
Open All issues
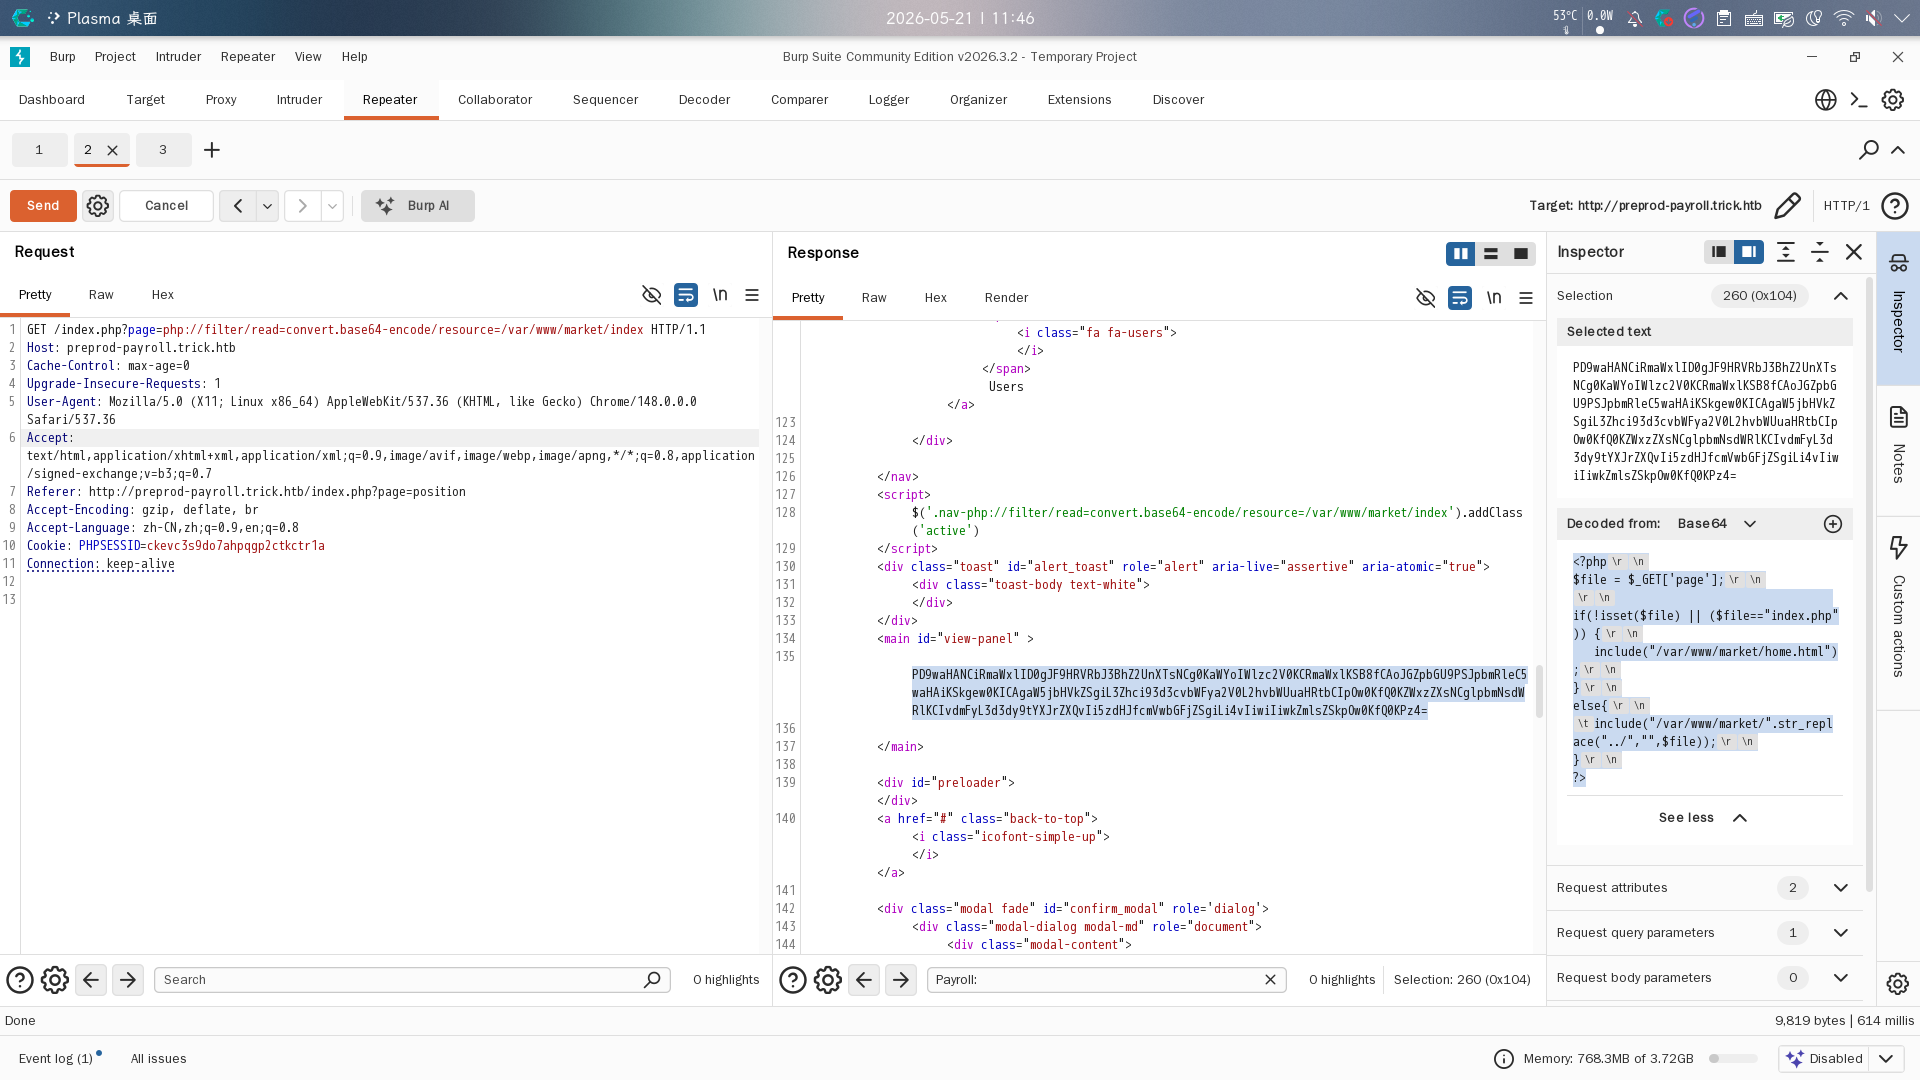pos(158,1059)
